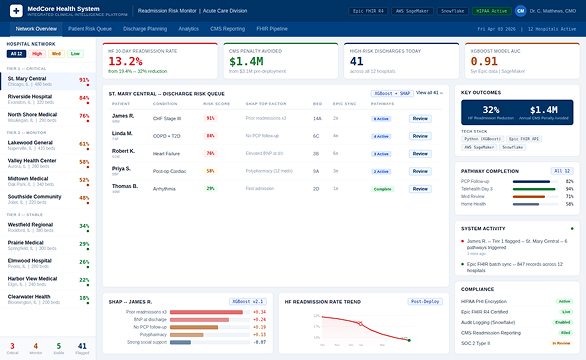Open James R. Tier 1 flagged activity
The width and height of the screenshot is (586, 360).
pyautogui.click(x=517, y=247)
